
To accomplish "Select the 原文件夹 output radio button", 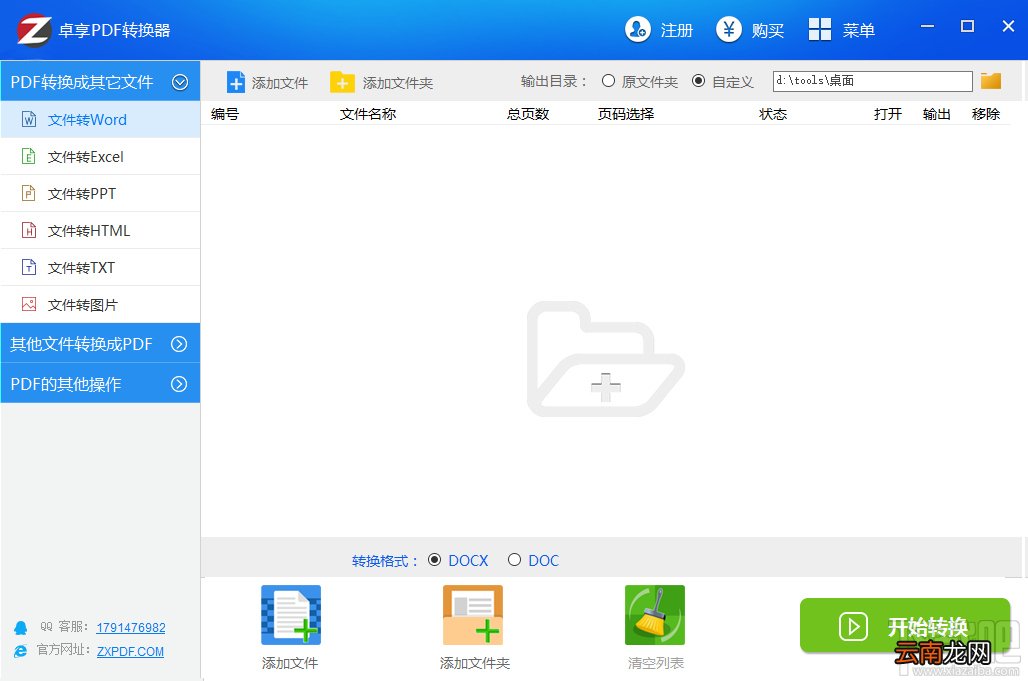I will [x=608, y=81].
